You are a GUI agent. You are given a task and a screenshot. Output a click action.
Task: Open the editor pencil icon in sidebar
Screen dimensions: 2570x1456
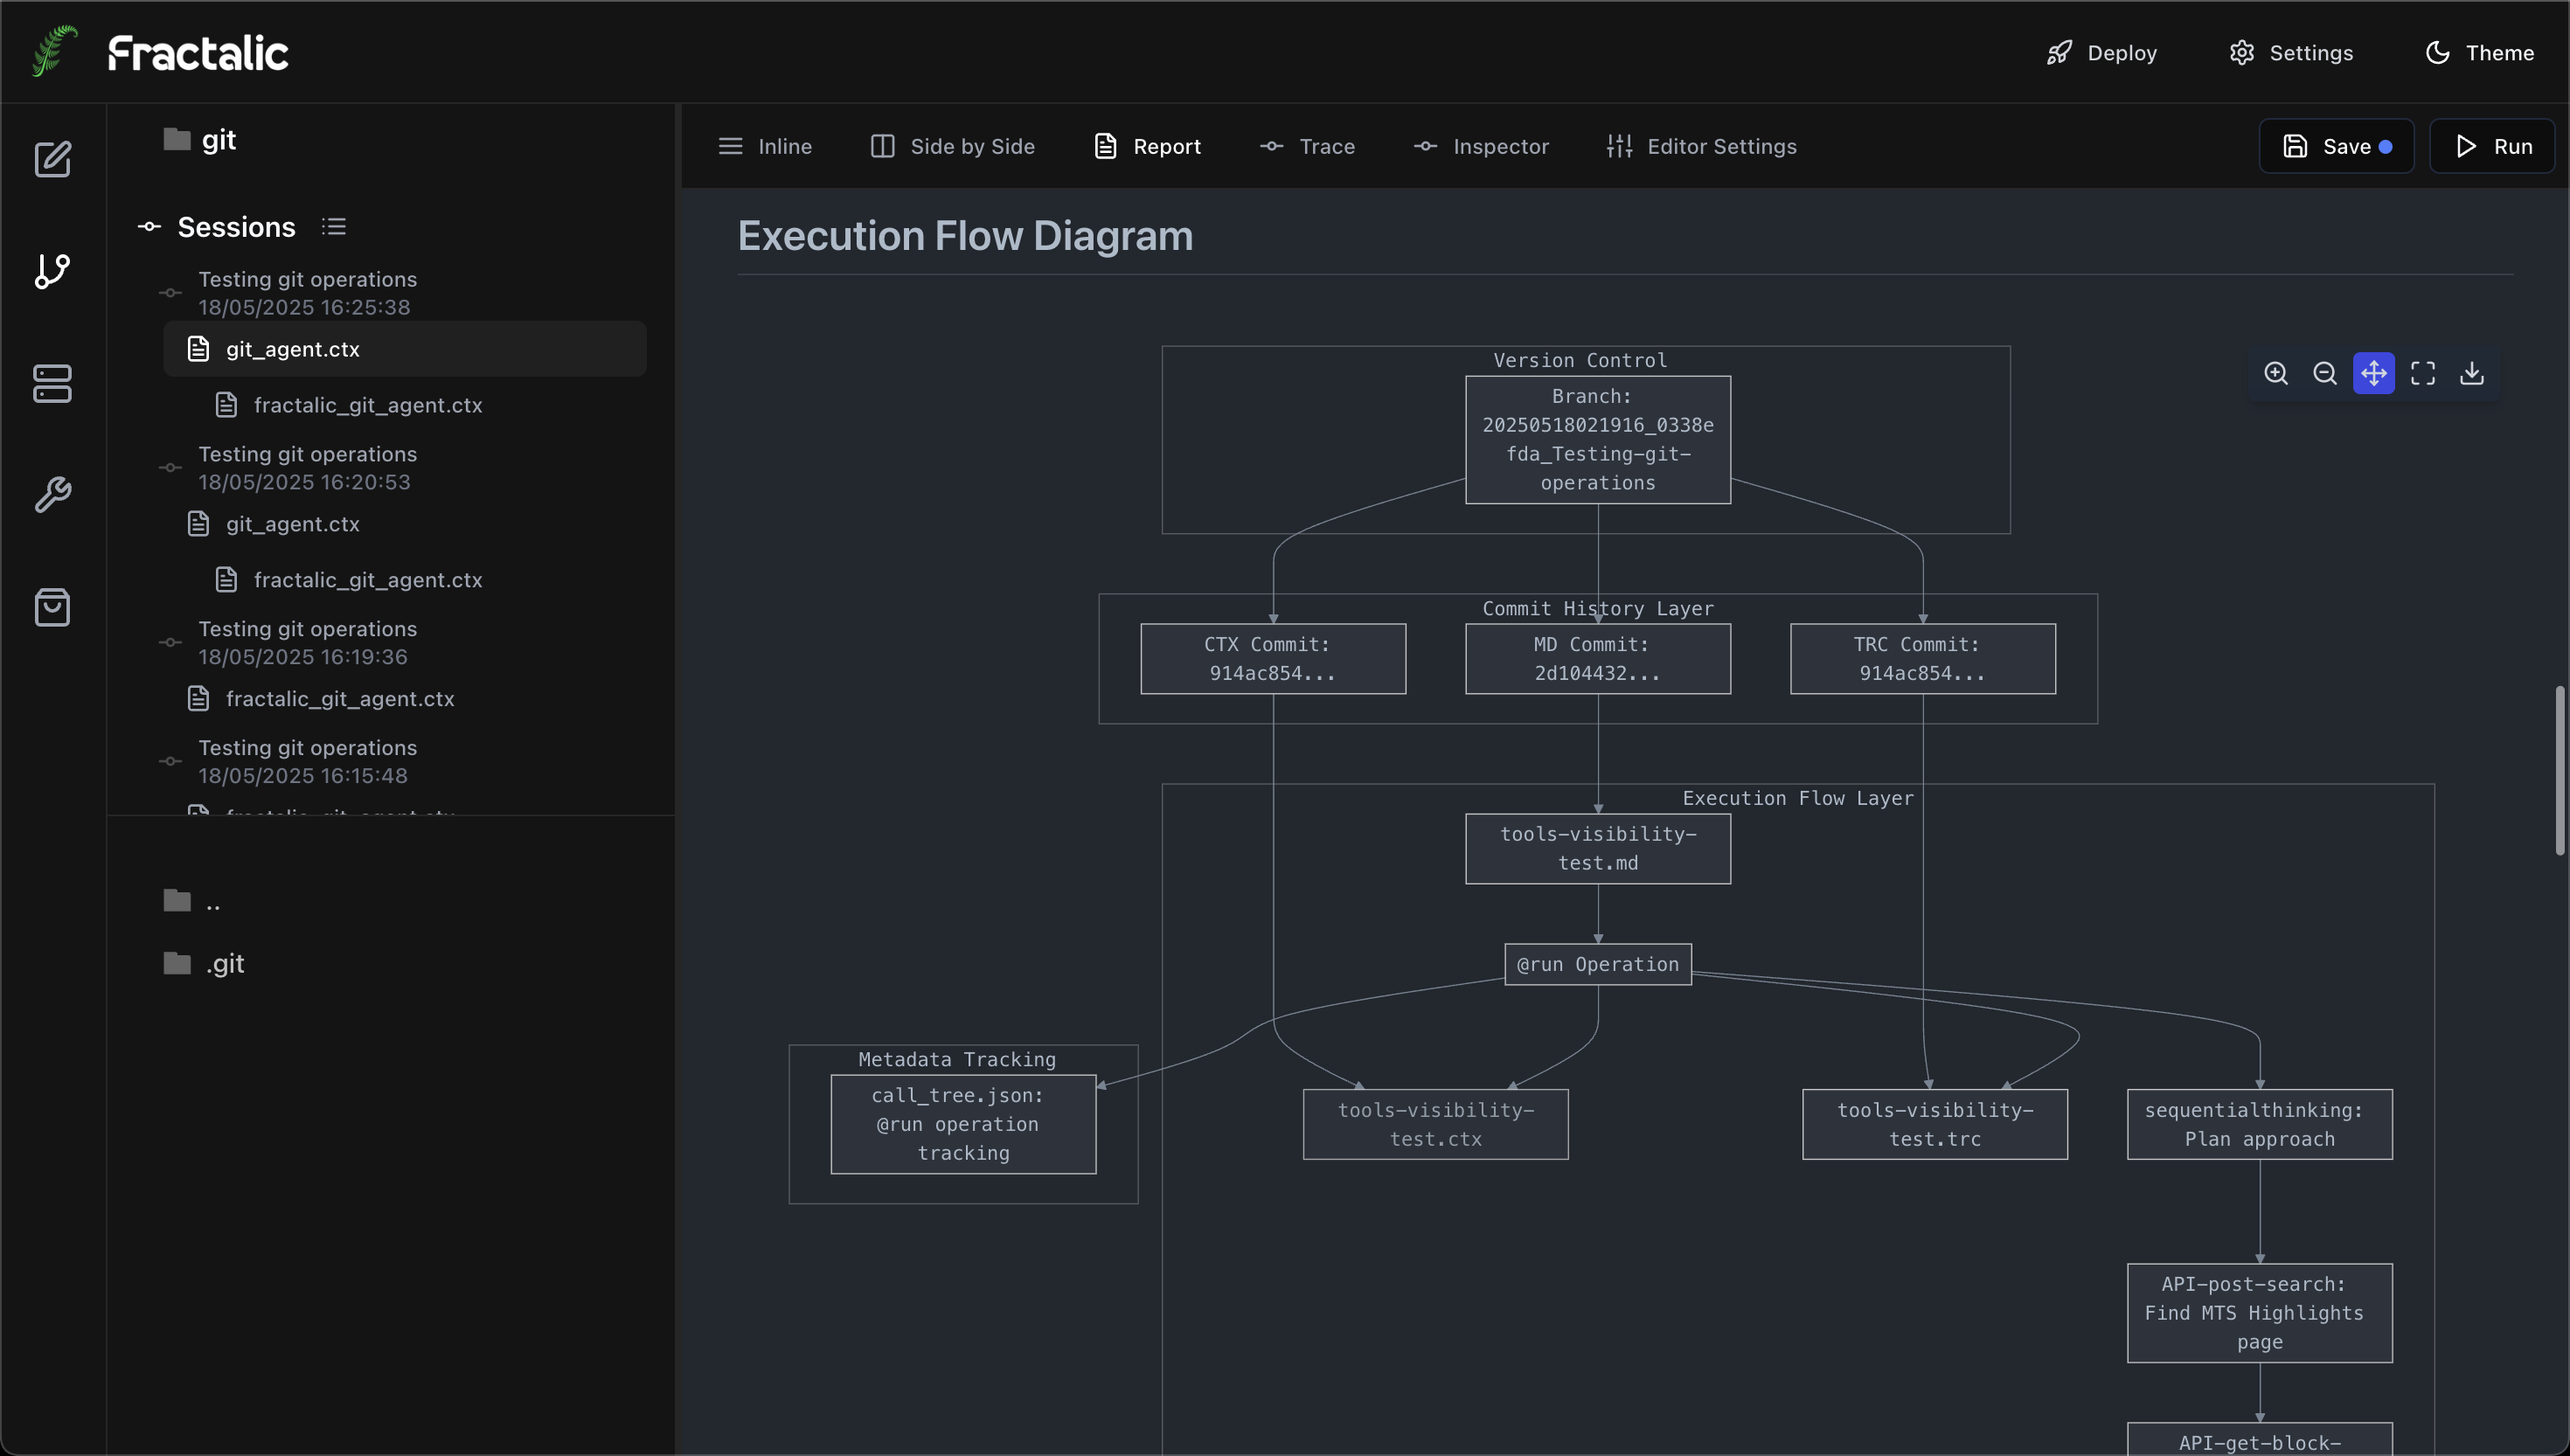[x=52, y=159]
